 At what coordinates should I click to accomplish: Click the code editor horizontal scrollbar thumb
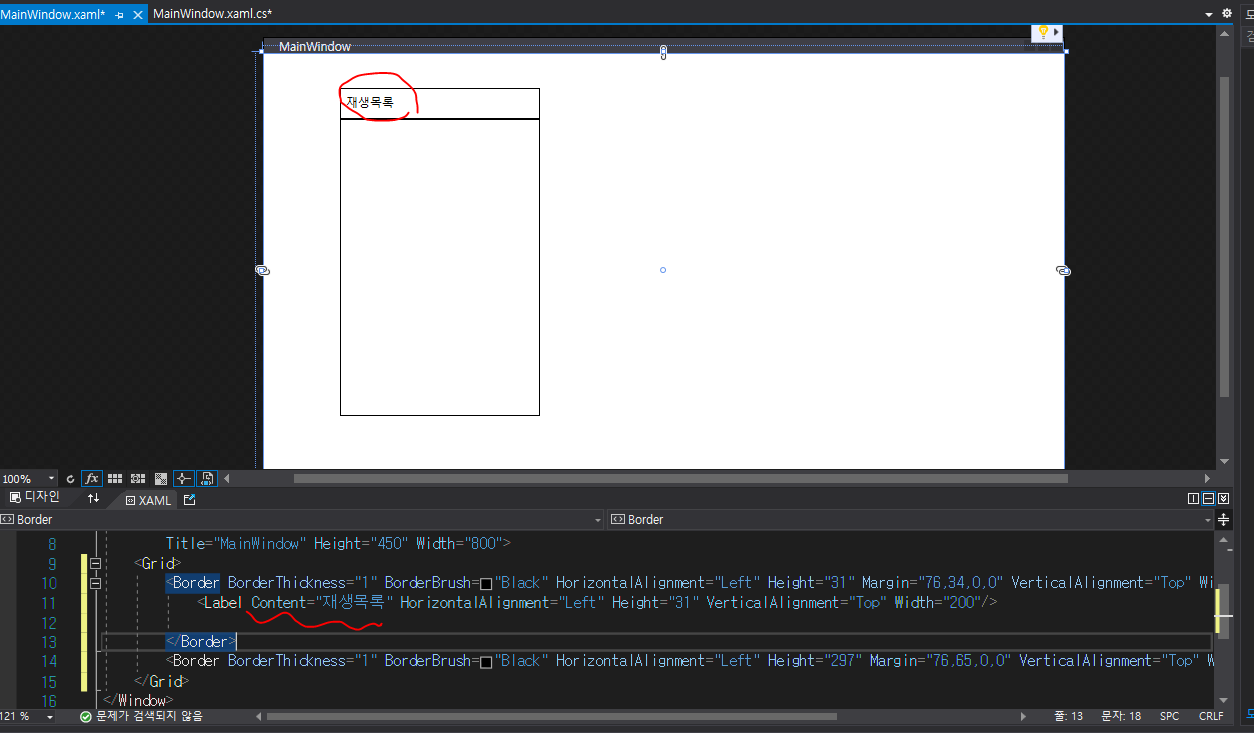click(551, 716)
